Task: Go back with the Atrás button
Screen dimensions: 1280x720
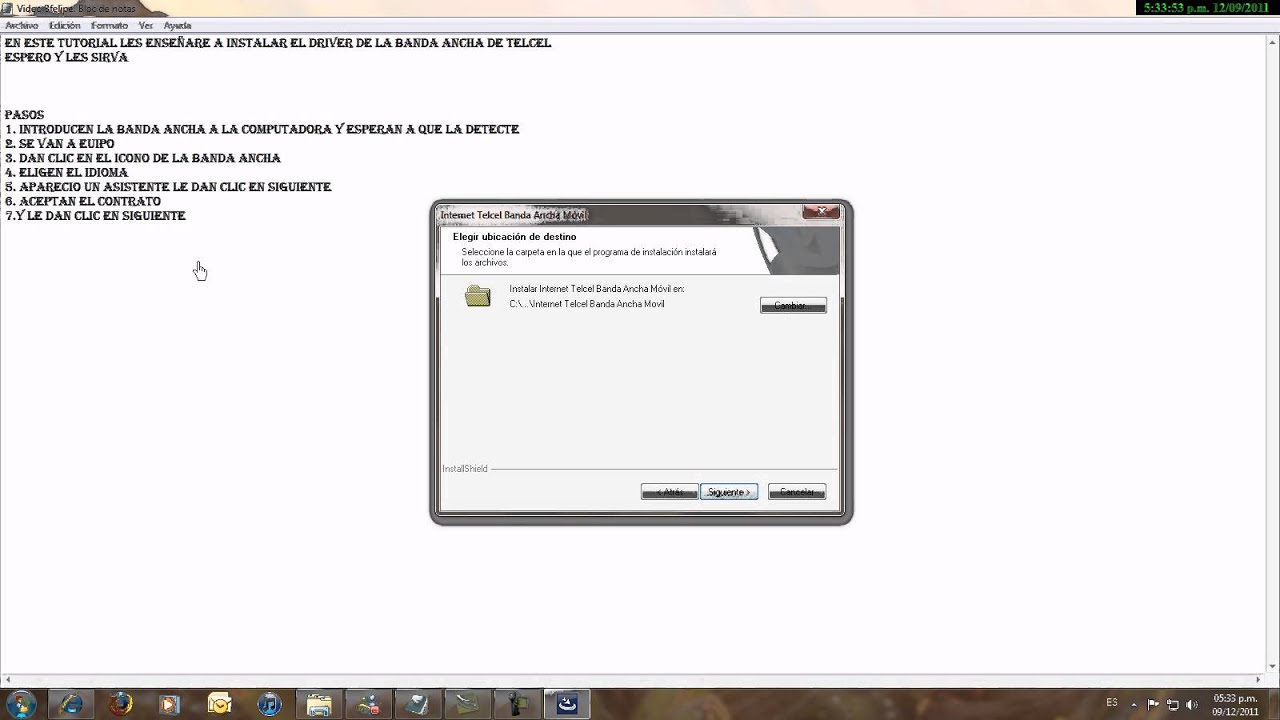Action: coord(669,492)
